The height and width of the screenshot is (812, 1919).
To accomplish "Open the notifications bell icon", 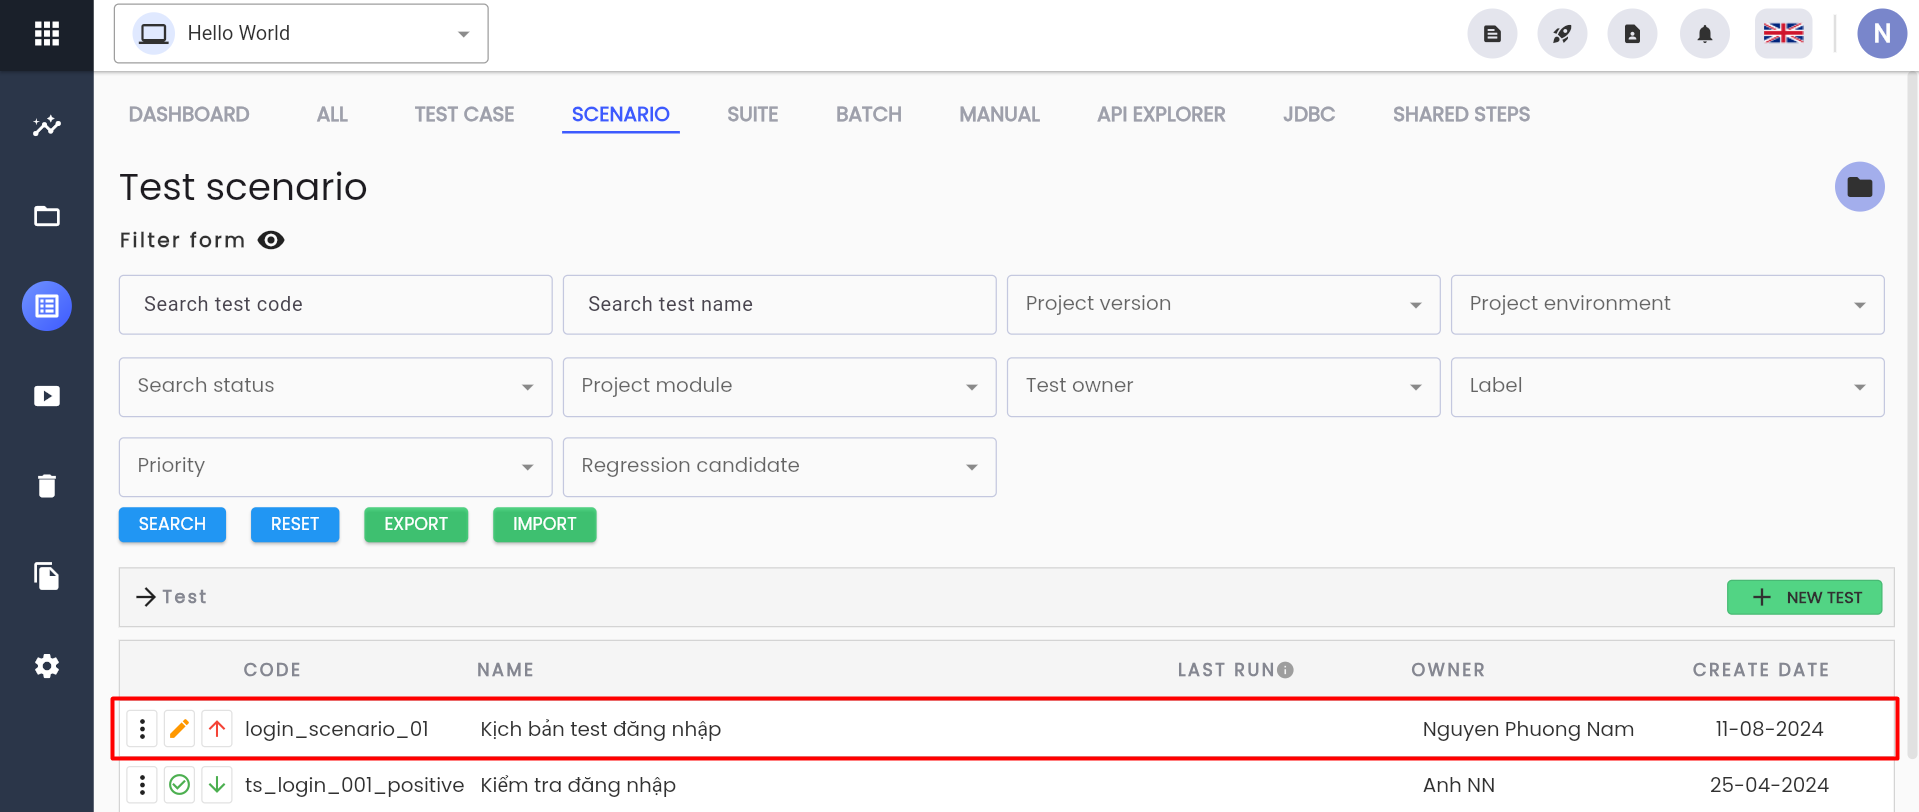I will click(x=1704, y=34).
